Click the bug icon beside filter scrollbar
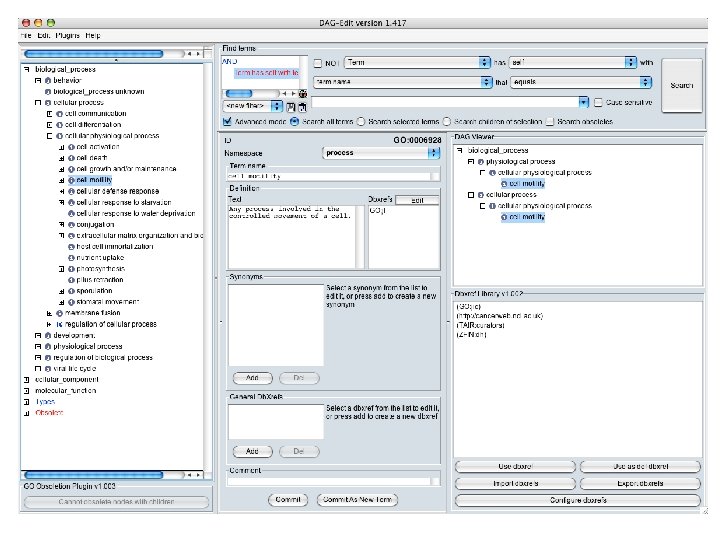The image size is (720, 540). [303, 94]
